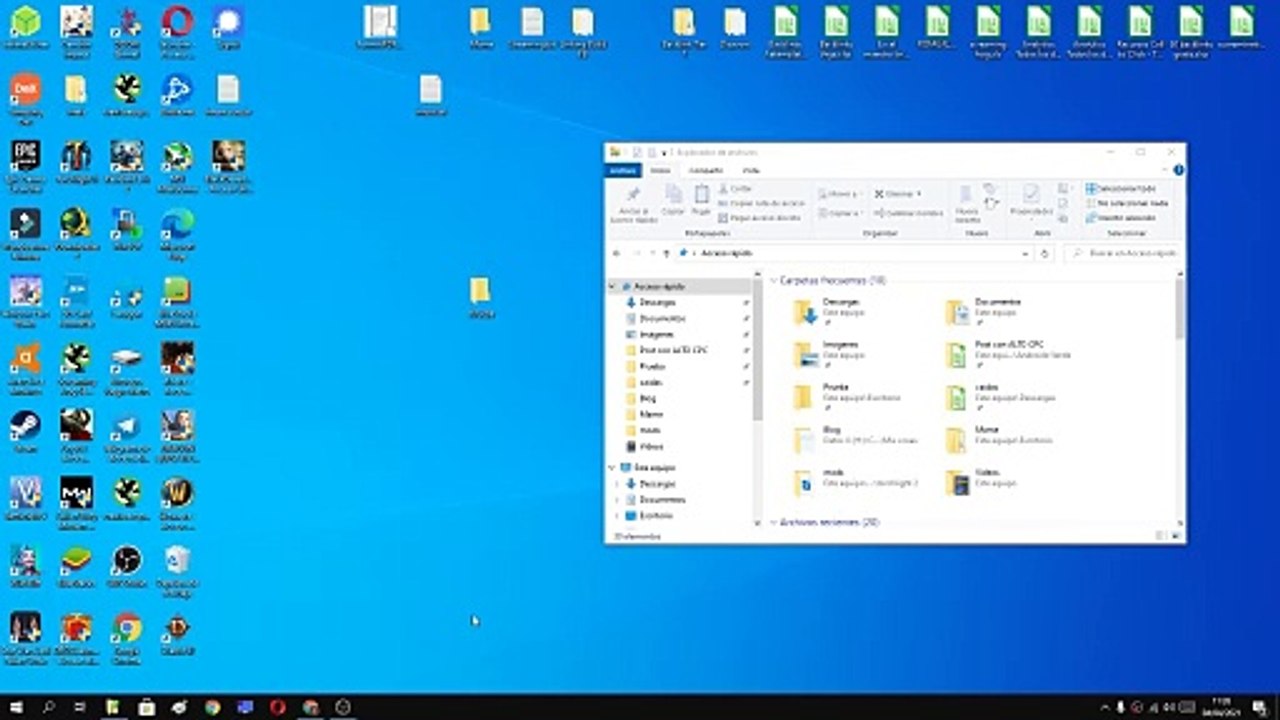Select the Epic Games Launcher desktop icon
Viewport: 1280px width, 720px height.
point(25,165)
